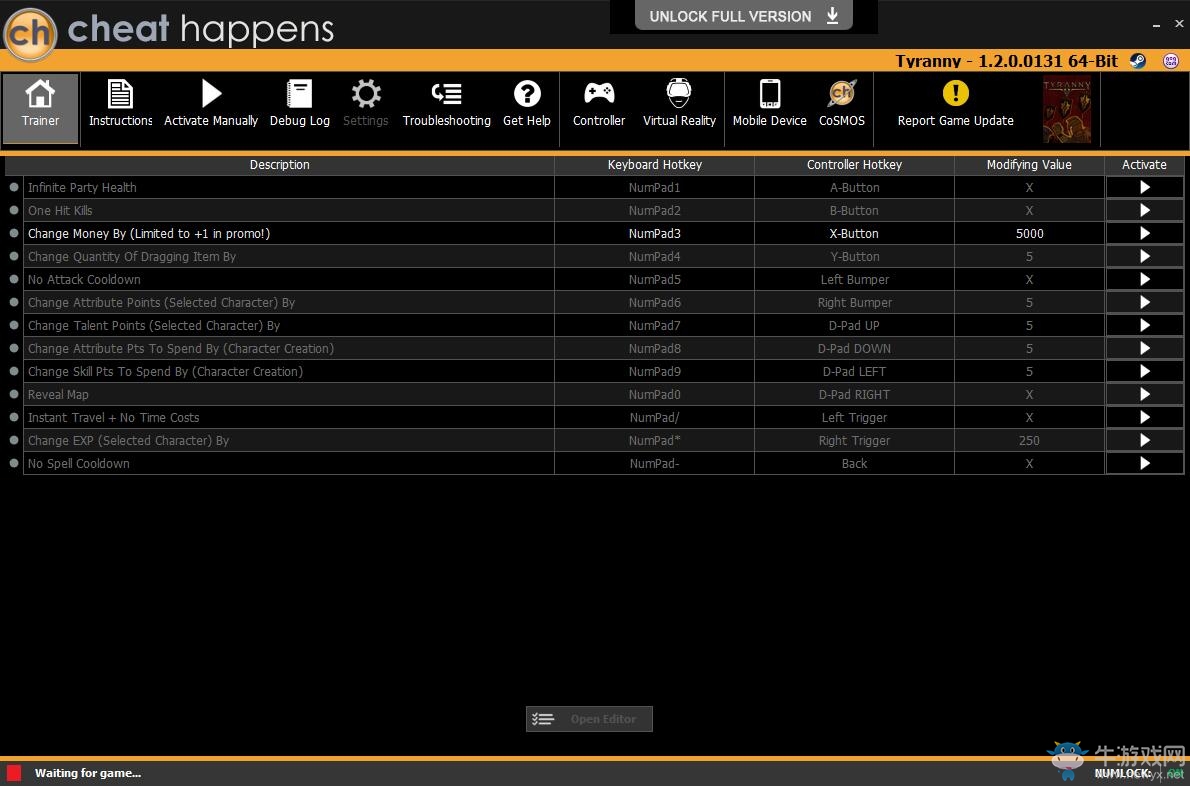1190x786 pixels.
Task: Click Left Bumper controller hotkey cell
Action: click(x=854, y=279)
